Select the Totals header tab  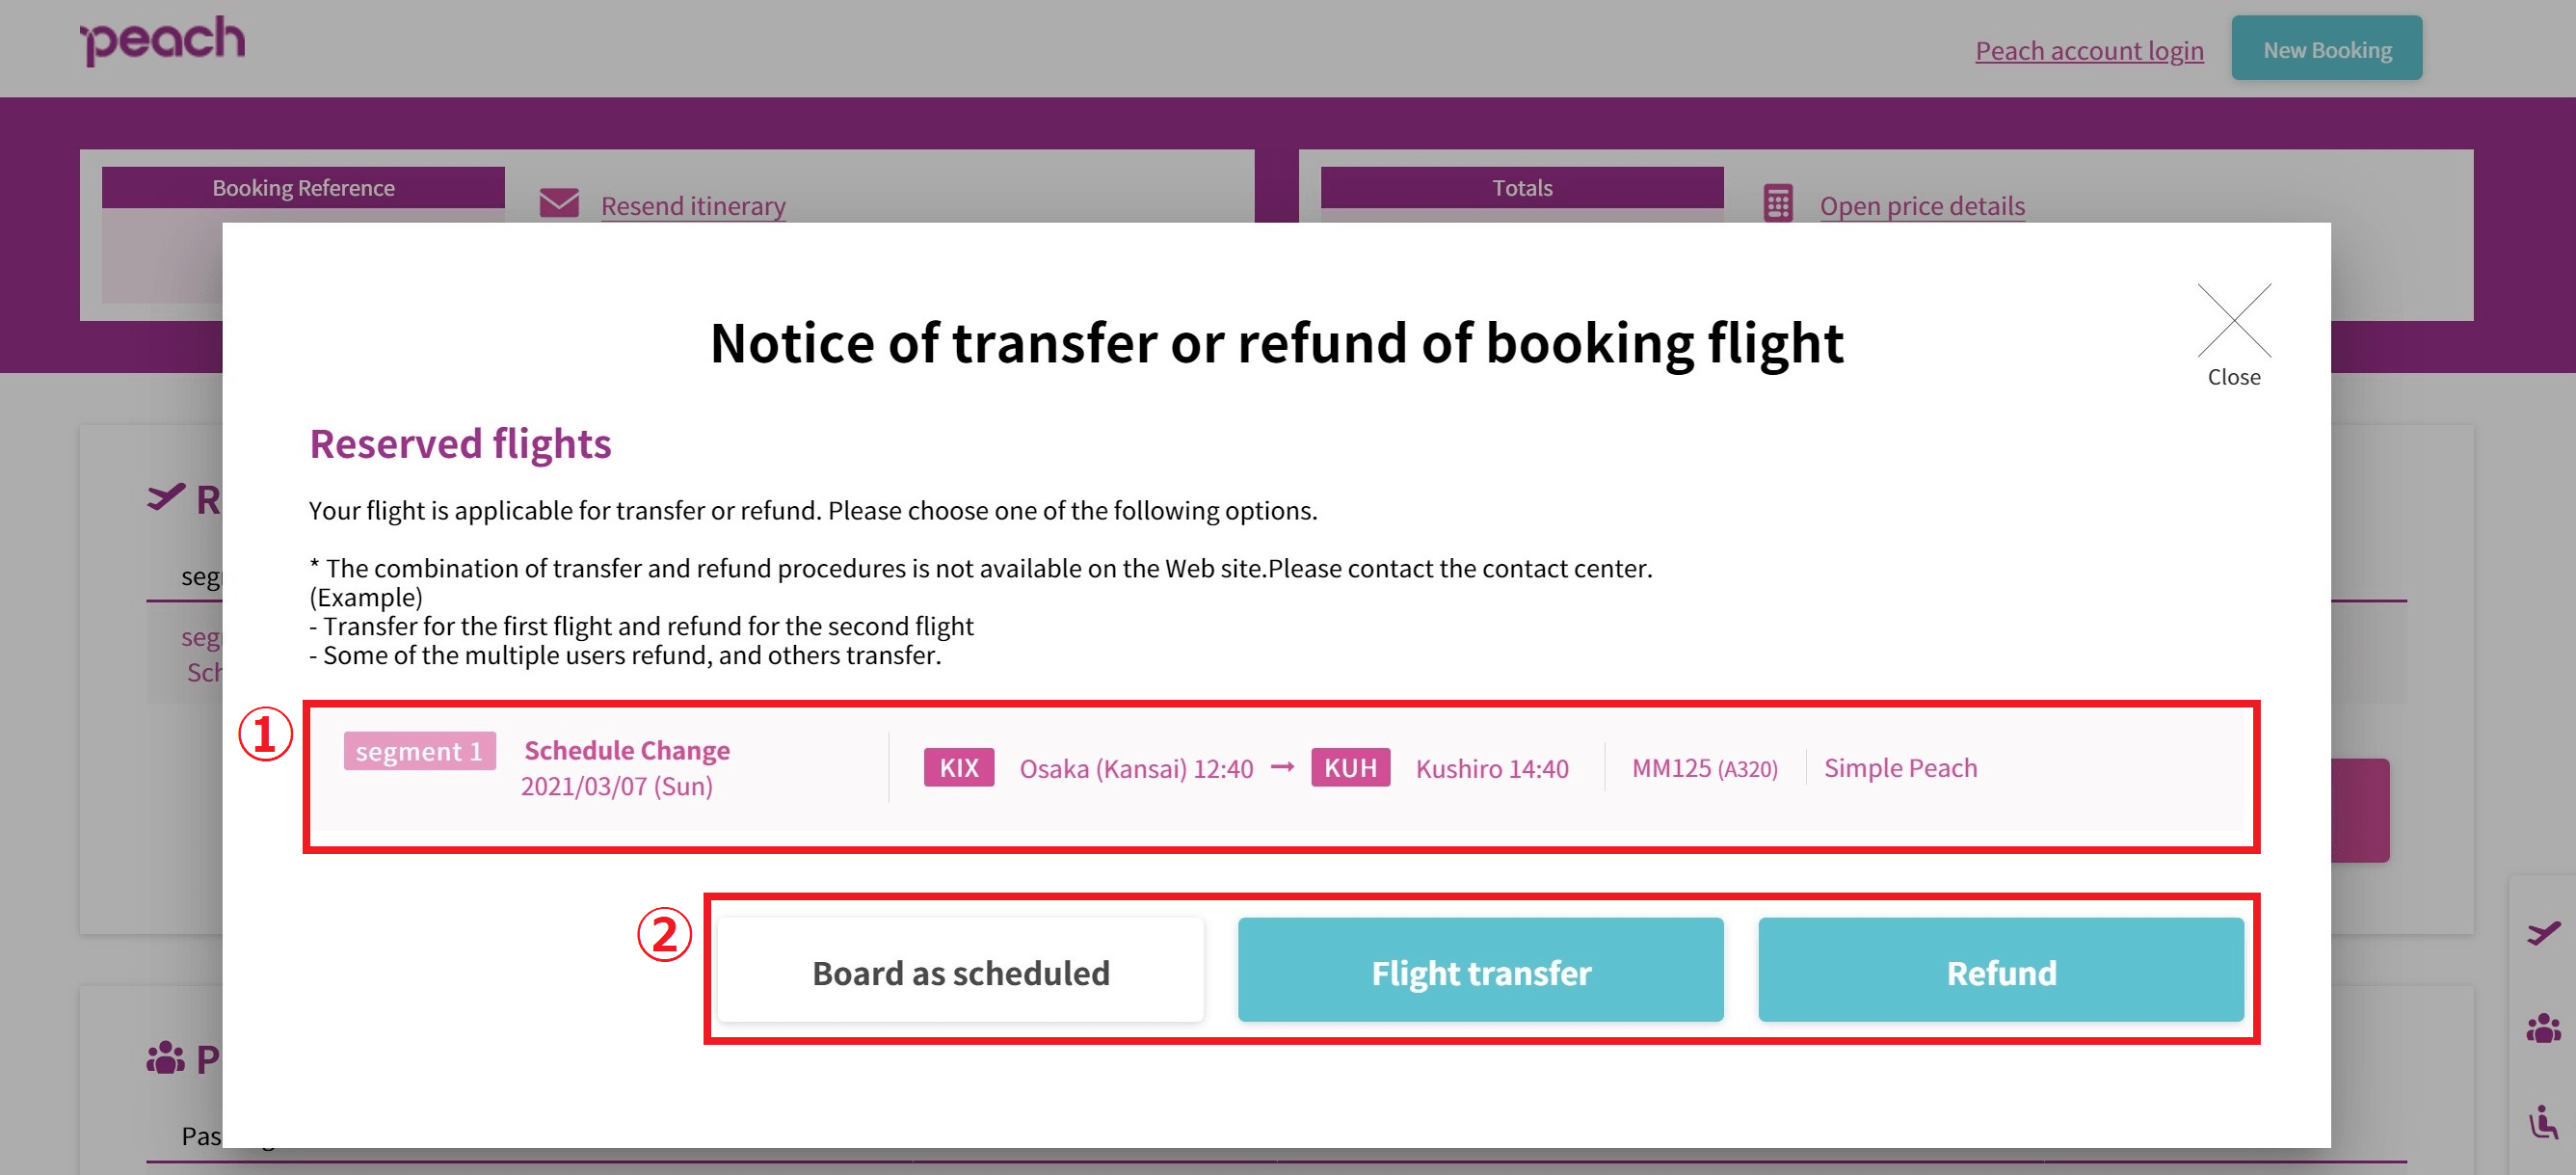tap(1521, 187)
